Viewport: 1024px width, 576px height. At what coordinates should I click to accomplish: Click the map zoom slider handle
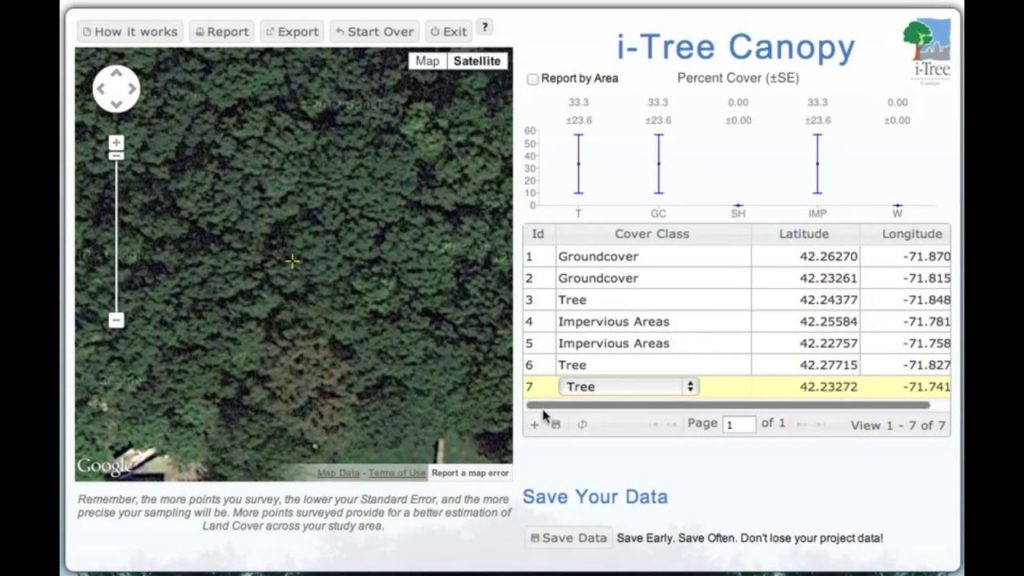[116, 155]
